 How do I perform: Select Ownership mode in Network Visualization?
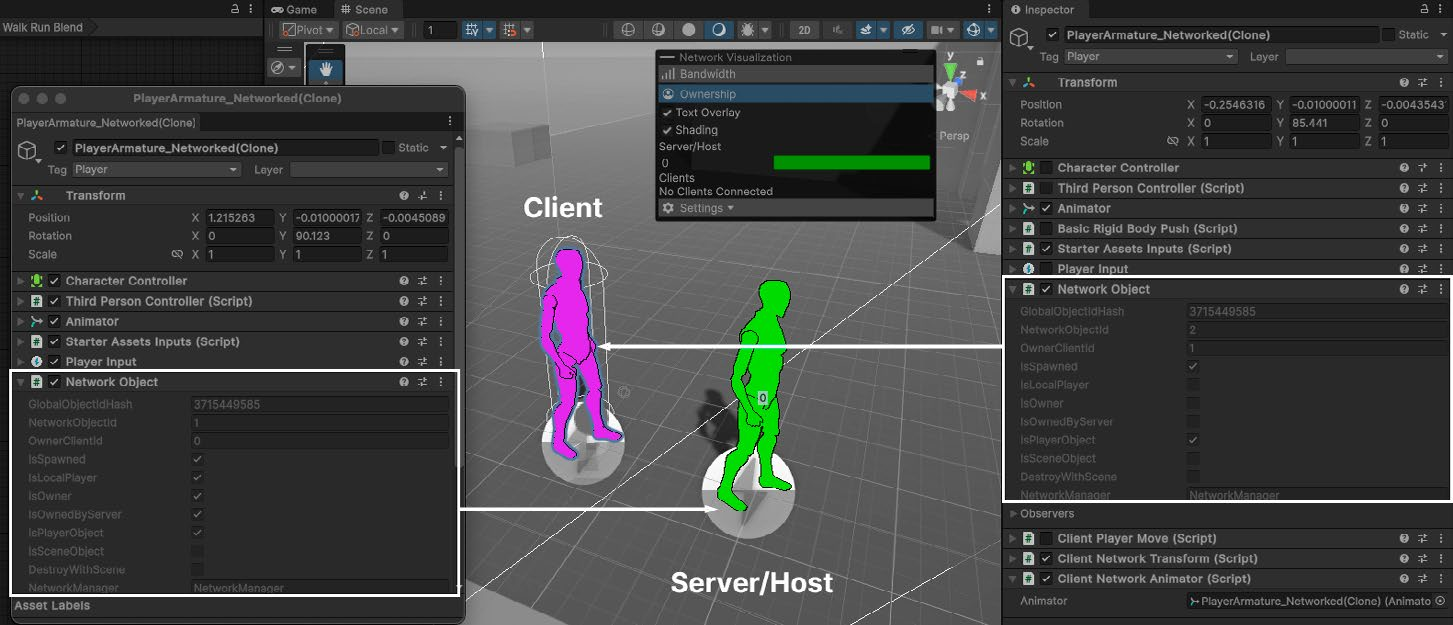796,94
